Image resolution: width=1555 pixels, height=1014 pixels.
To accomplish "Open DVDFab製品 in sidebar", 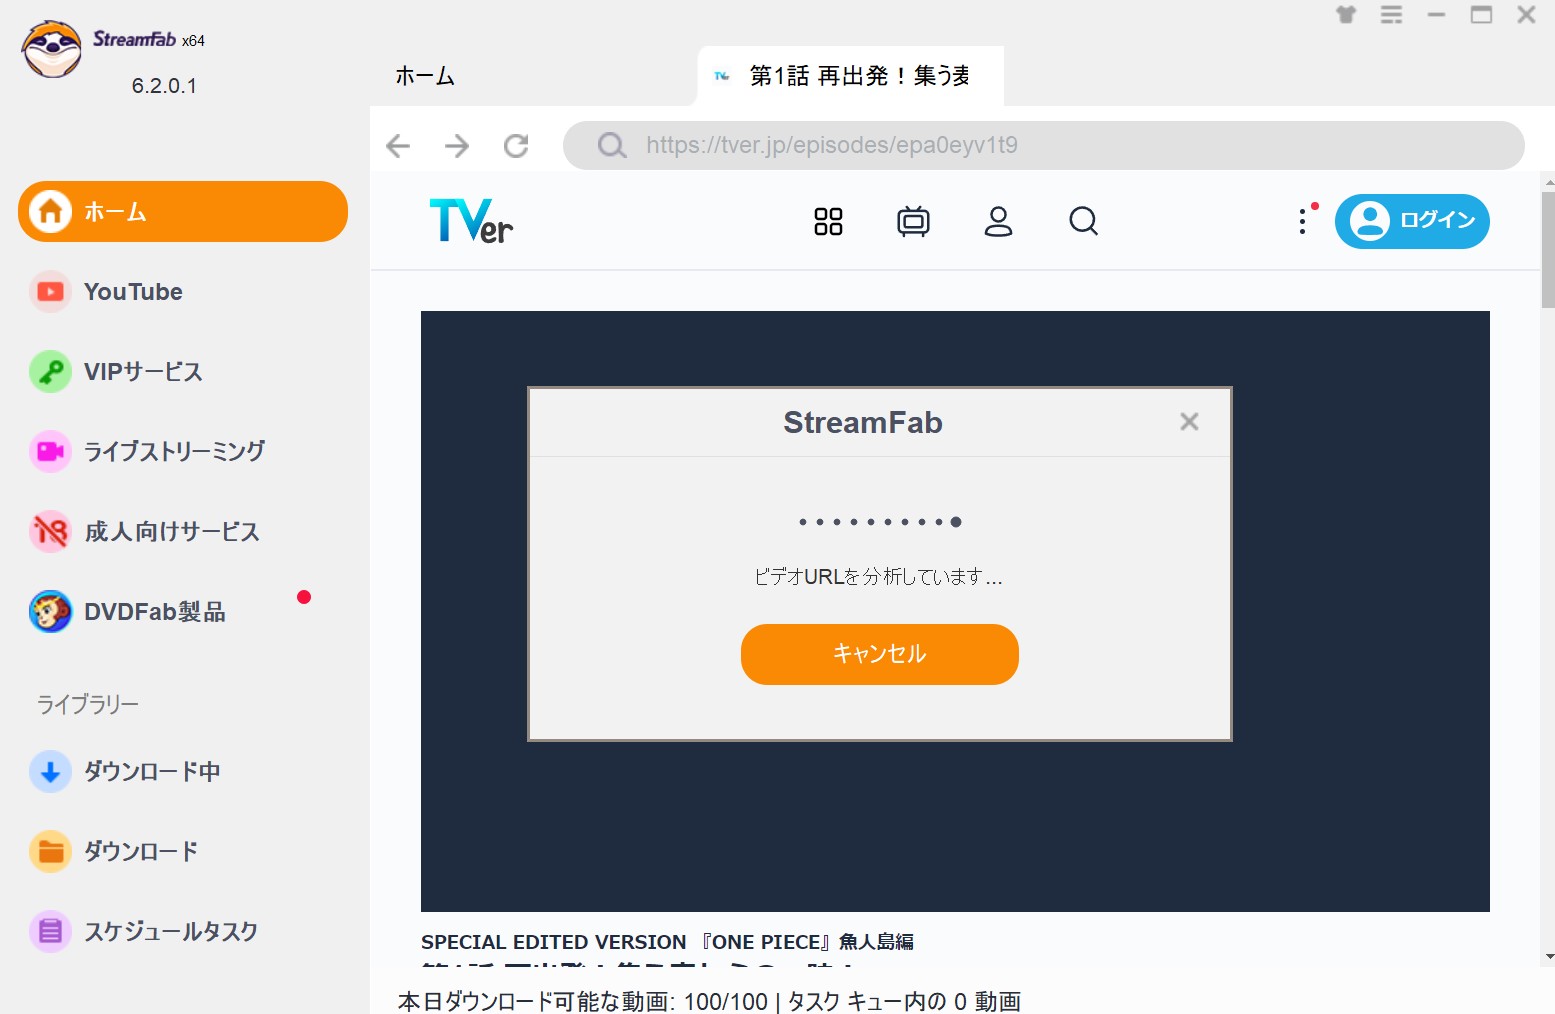I will point(183,612).
